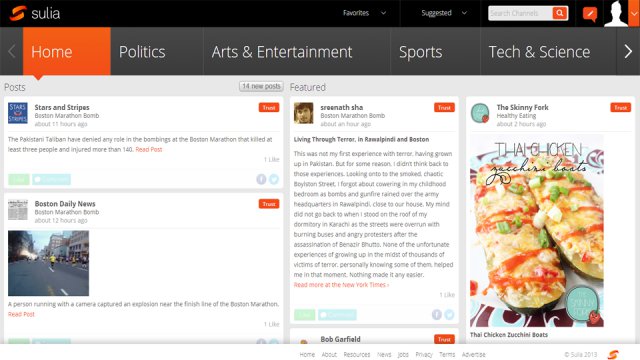The height and width of the screenshot is (360, 640).
Task: Open the sreenath sha name link
Action: click(342, 107)
